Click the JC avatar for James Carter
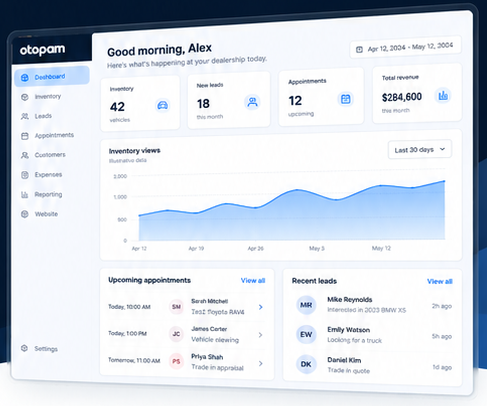Image resolution: width=487 pixels, height=406 pixels. [176, 334]
